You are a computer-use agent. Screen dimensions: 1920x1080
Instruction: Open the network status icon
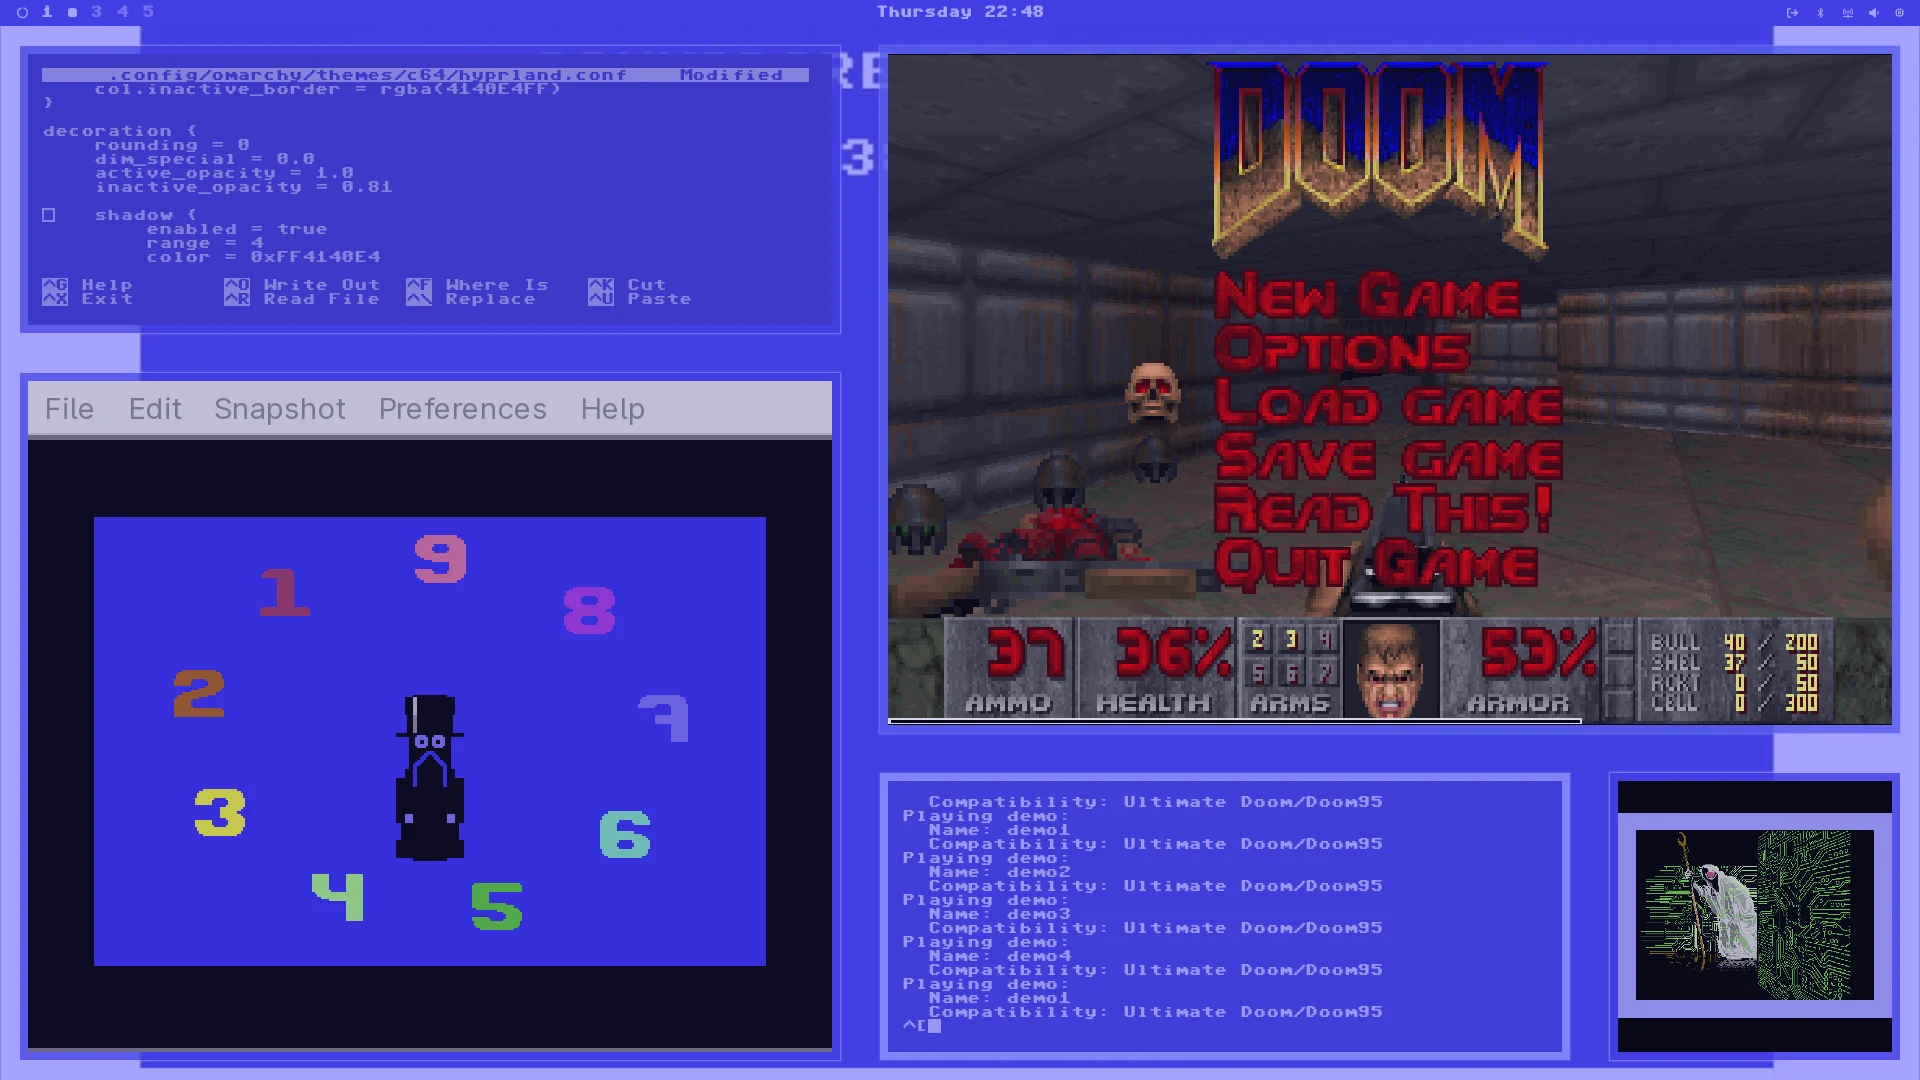1847,12
